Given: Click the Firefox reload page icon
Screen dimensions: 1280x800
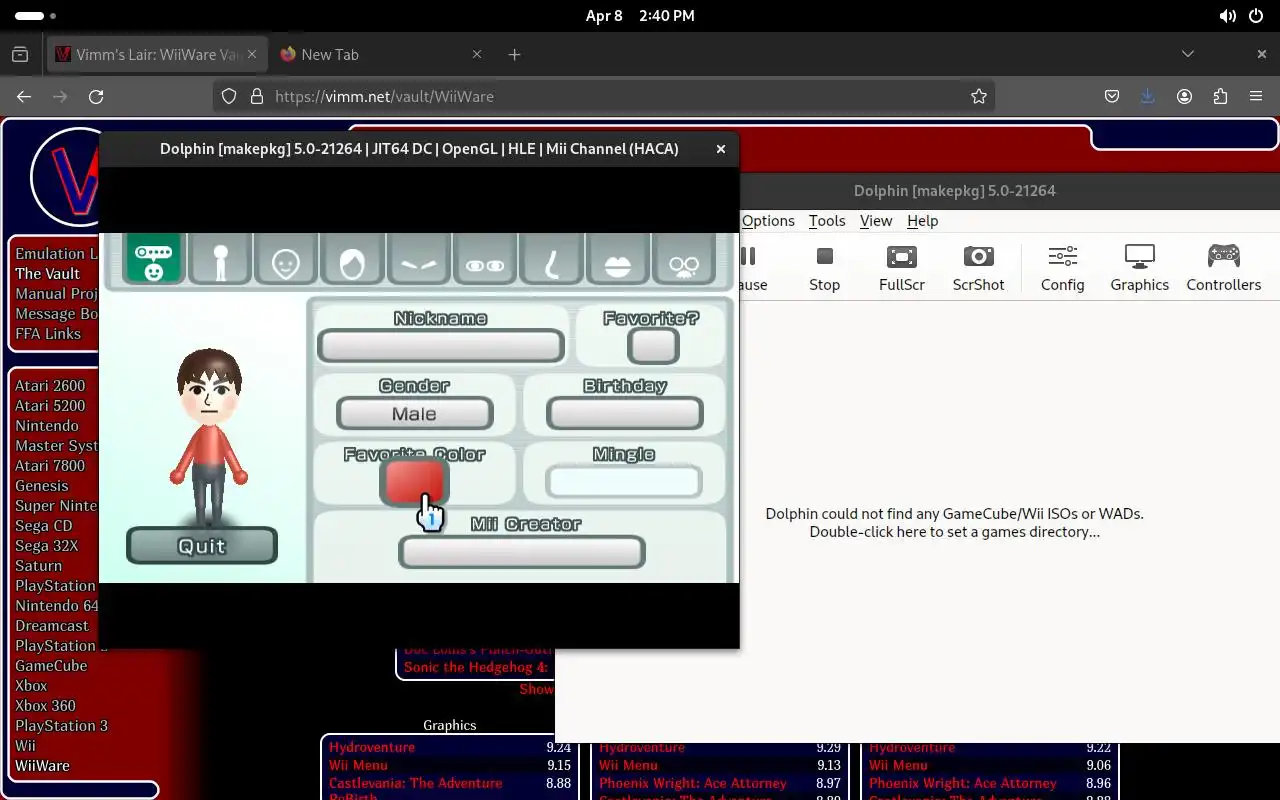Looking at the screenshot, I should [96, 96].
